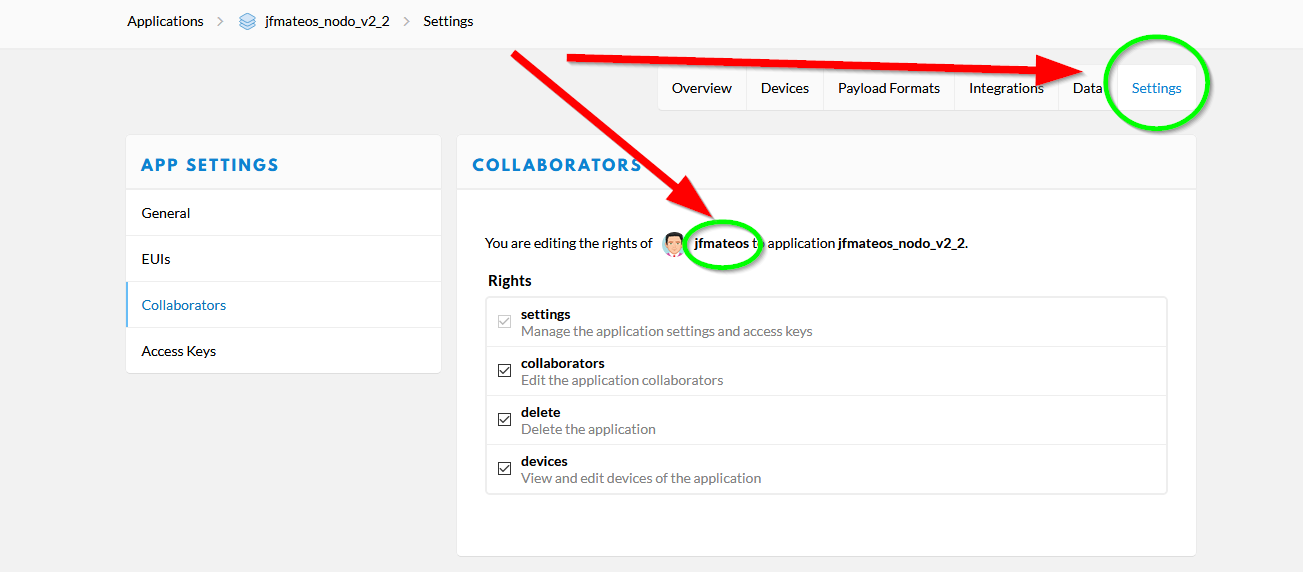This screenshot has width=1303, height=572.
Task: Toggle the settings rights checkbox
Action: [504, 322]
